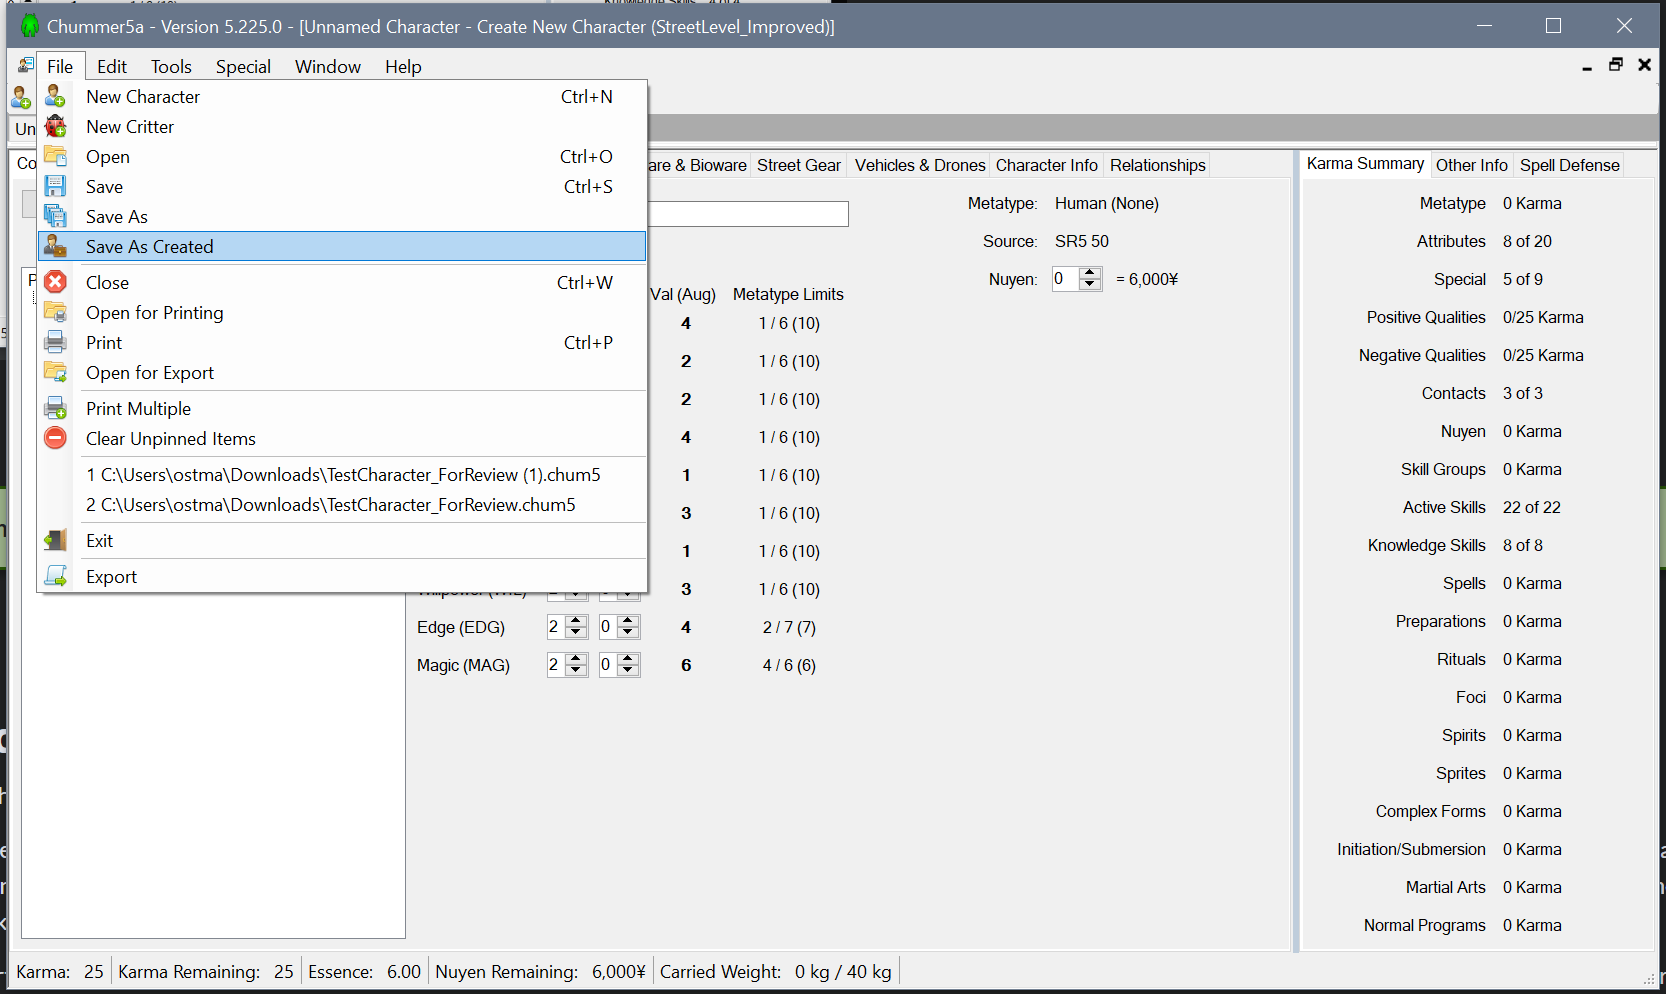Click the Export icon
1666x994 pixels.
[56, 576]
